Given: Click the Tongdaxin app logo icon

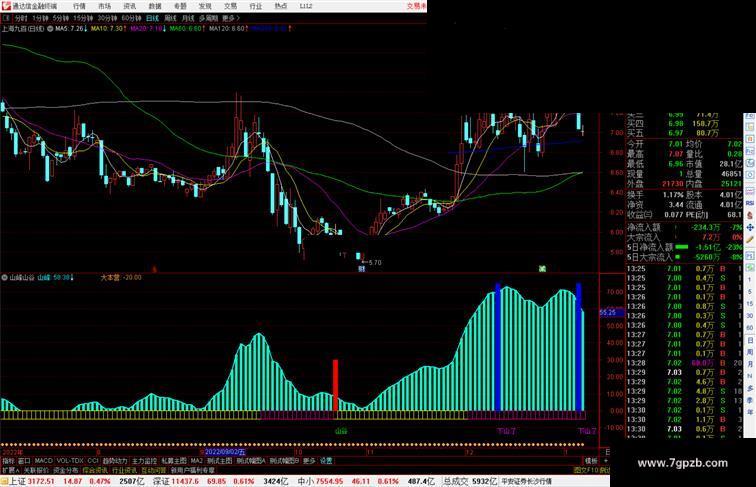Looking at the screenshot, I should click(x=5, y=6).
